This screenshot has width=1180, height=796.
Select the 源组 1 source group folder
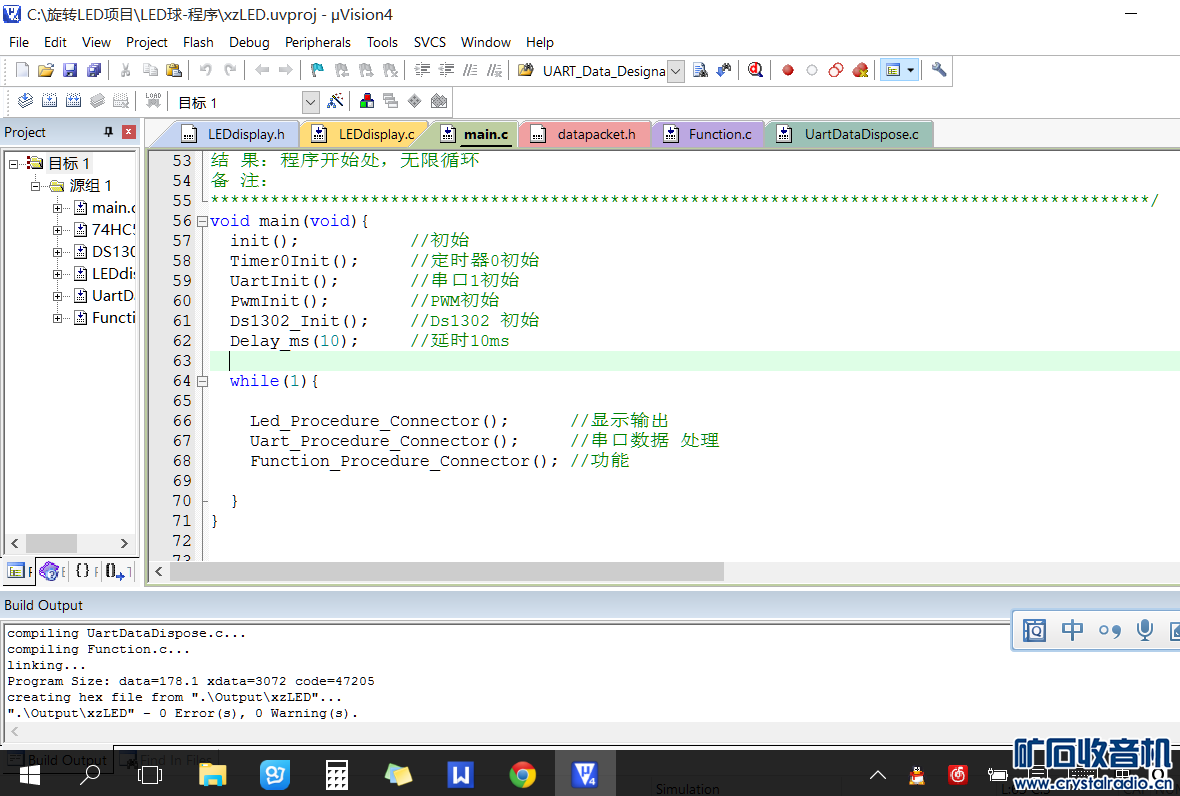click(90, 186)
